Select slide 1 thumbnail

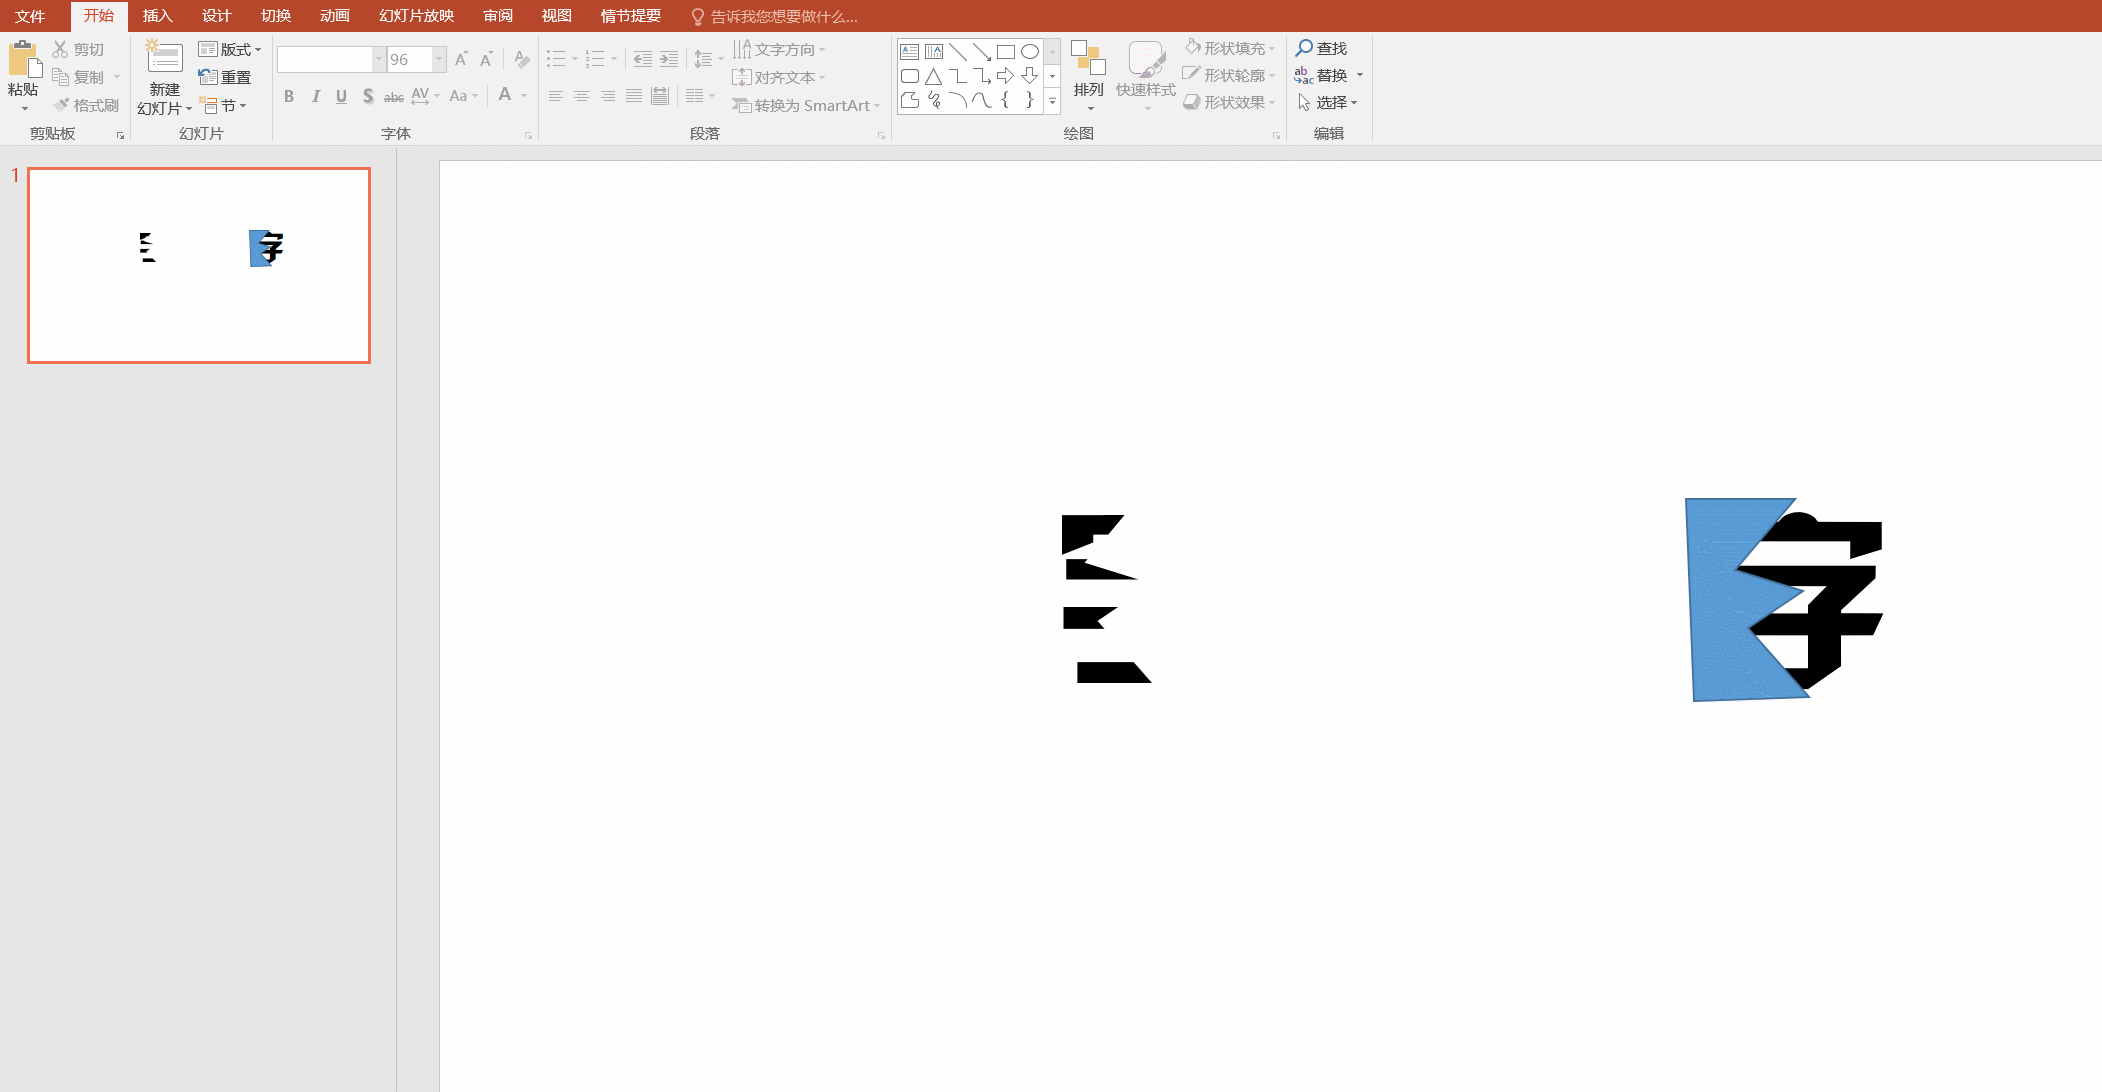[x=199, y=265]
